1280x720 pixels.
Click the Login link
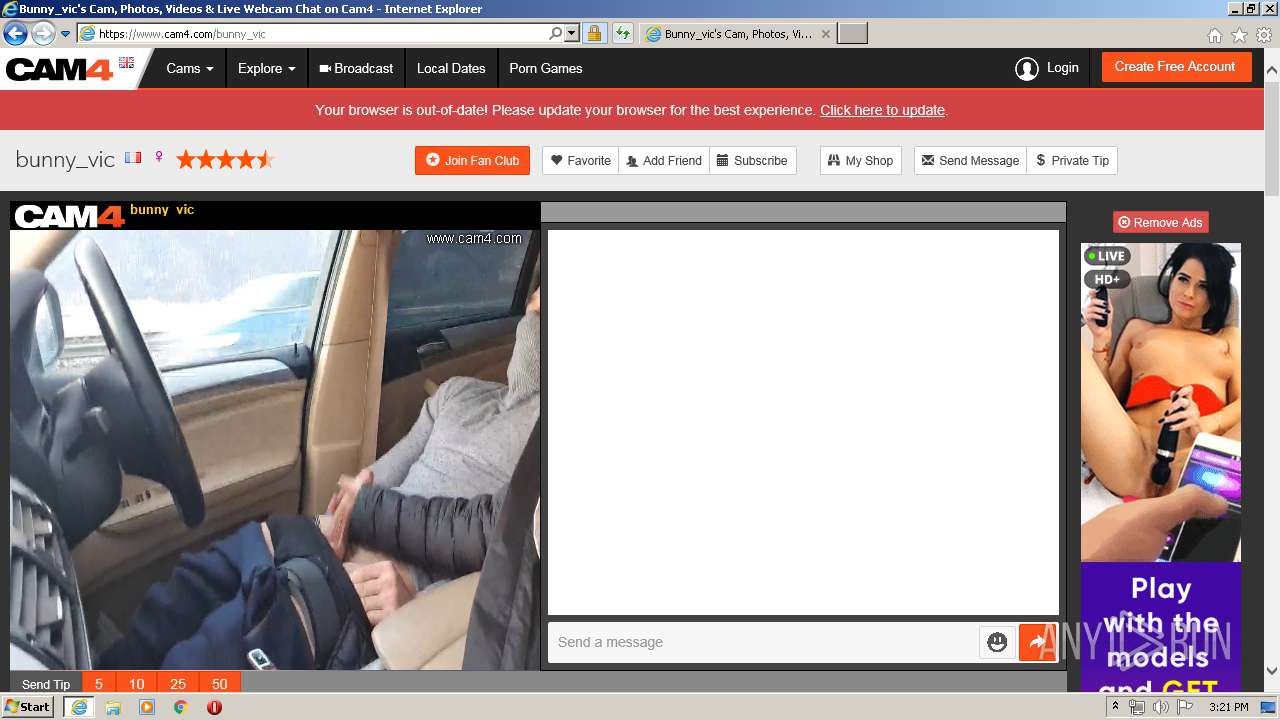tap(1062, 68)
